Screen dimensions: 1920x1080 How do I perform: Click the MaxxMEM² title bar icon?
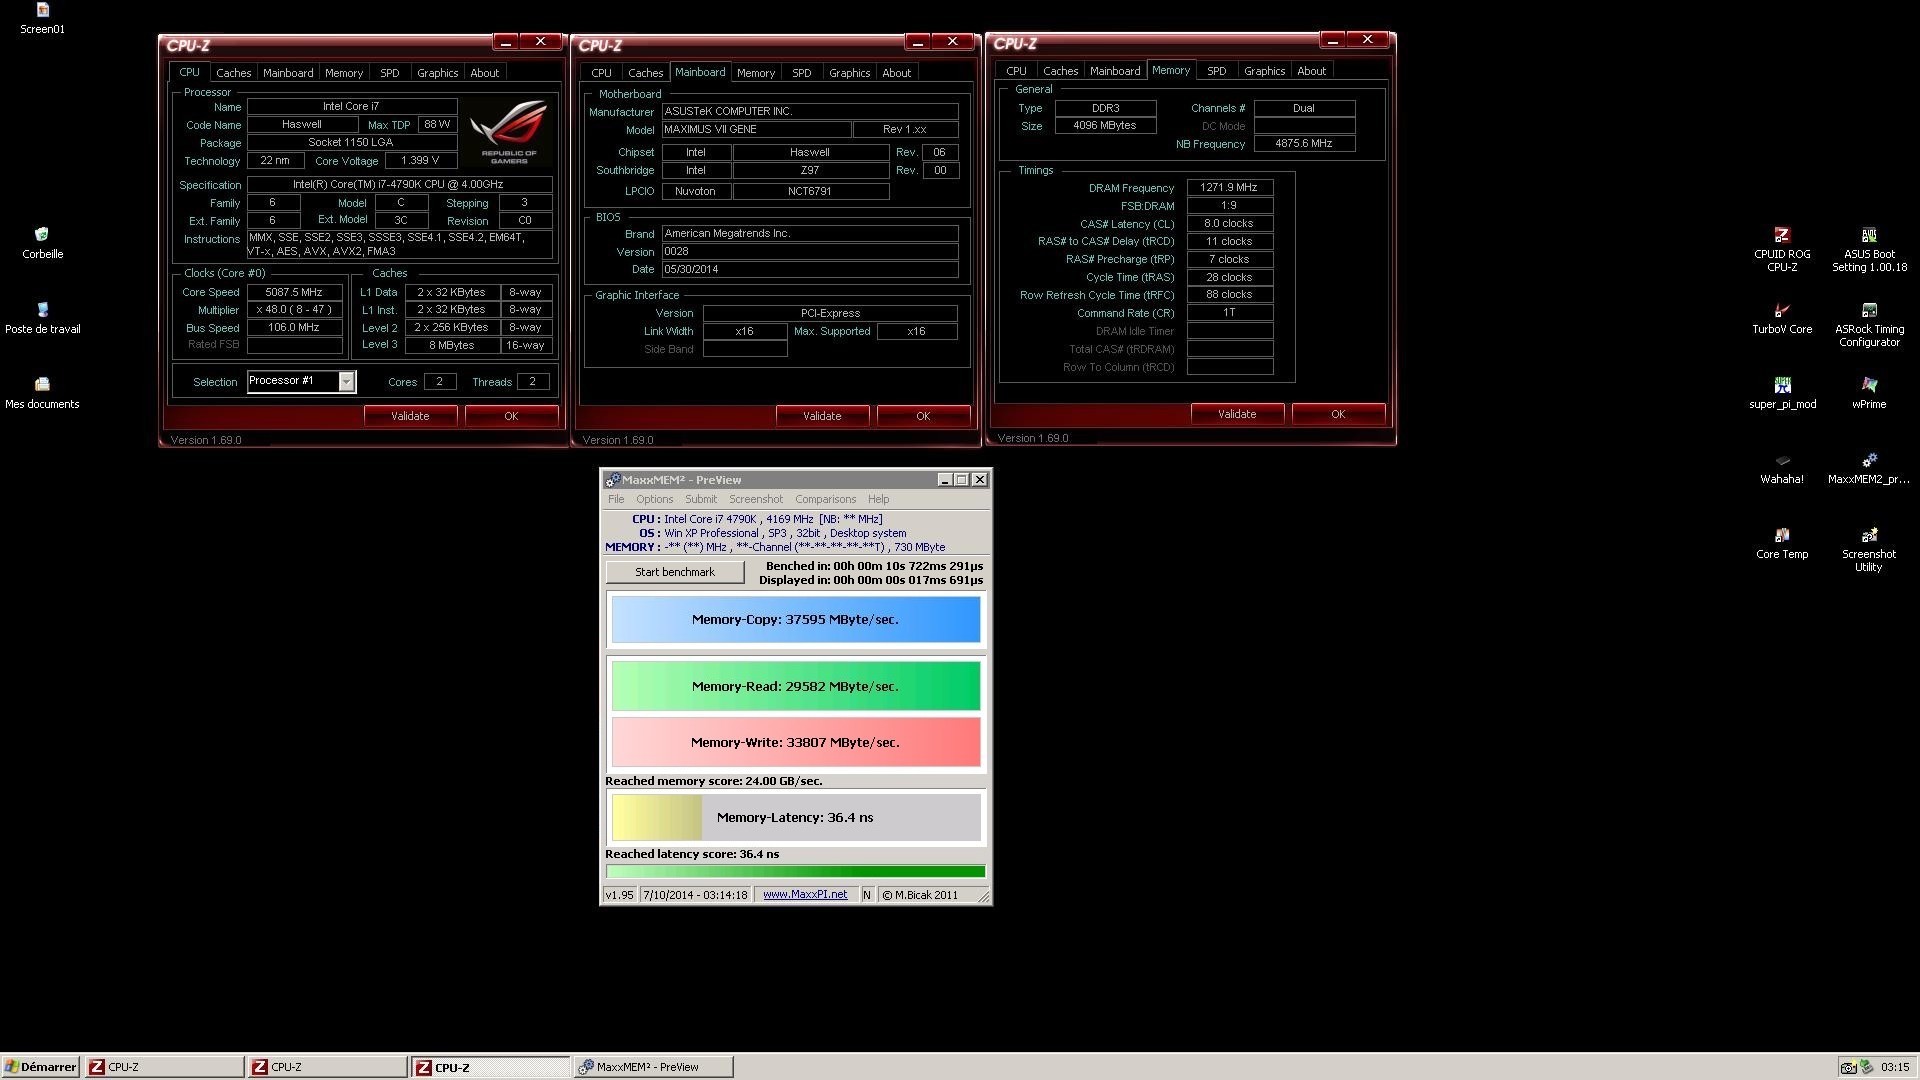612,480
